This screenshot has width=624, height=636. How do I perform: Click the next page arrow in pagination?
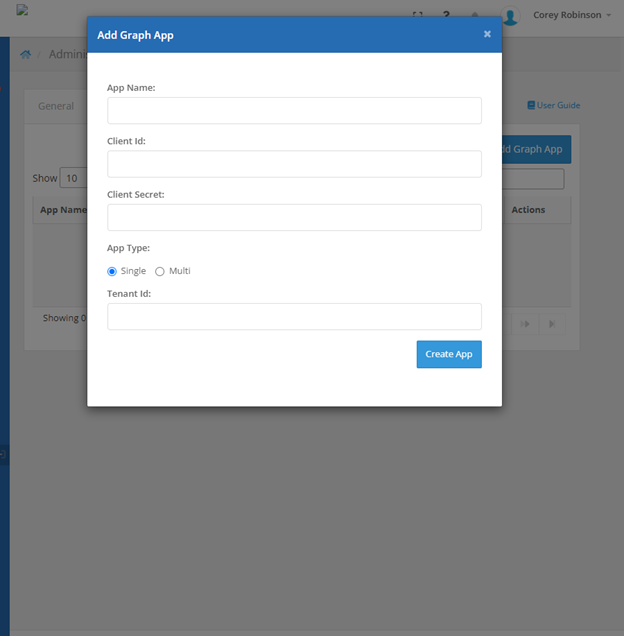[525, 323]
